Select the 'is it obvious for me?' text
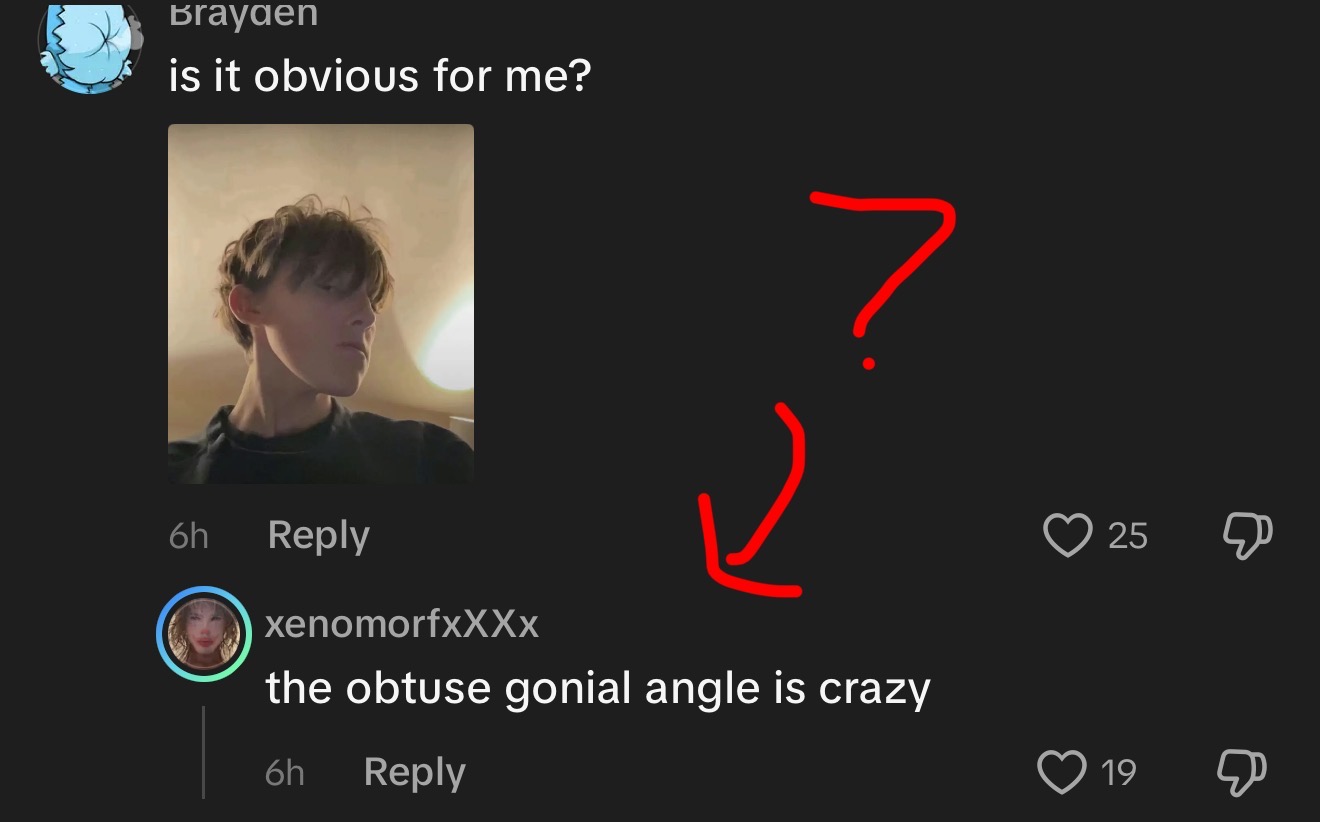The height and width of the screenshot is (822, 1320). click(x=381, y=77)
